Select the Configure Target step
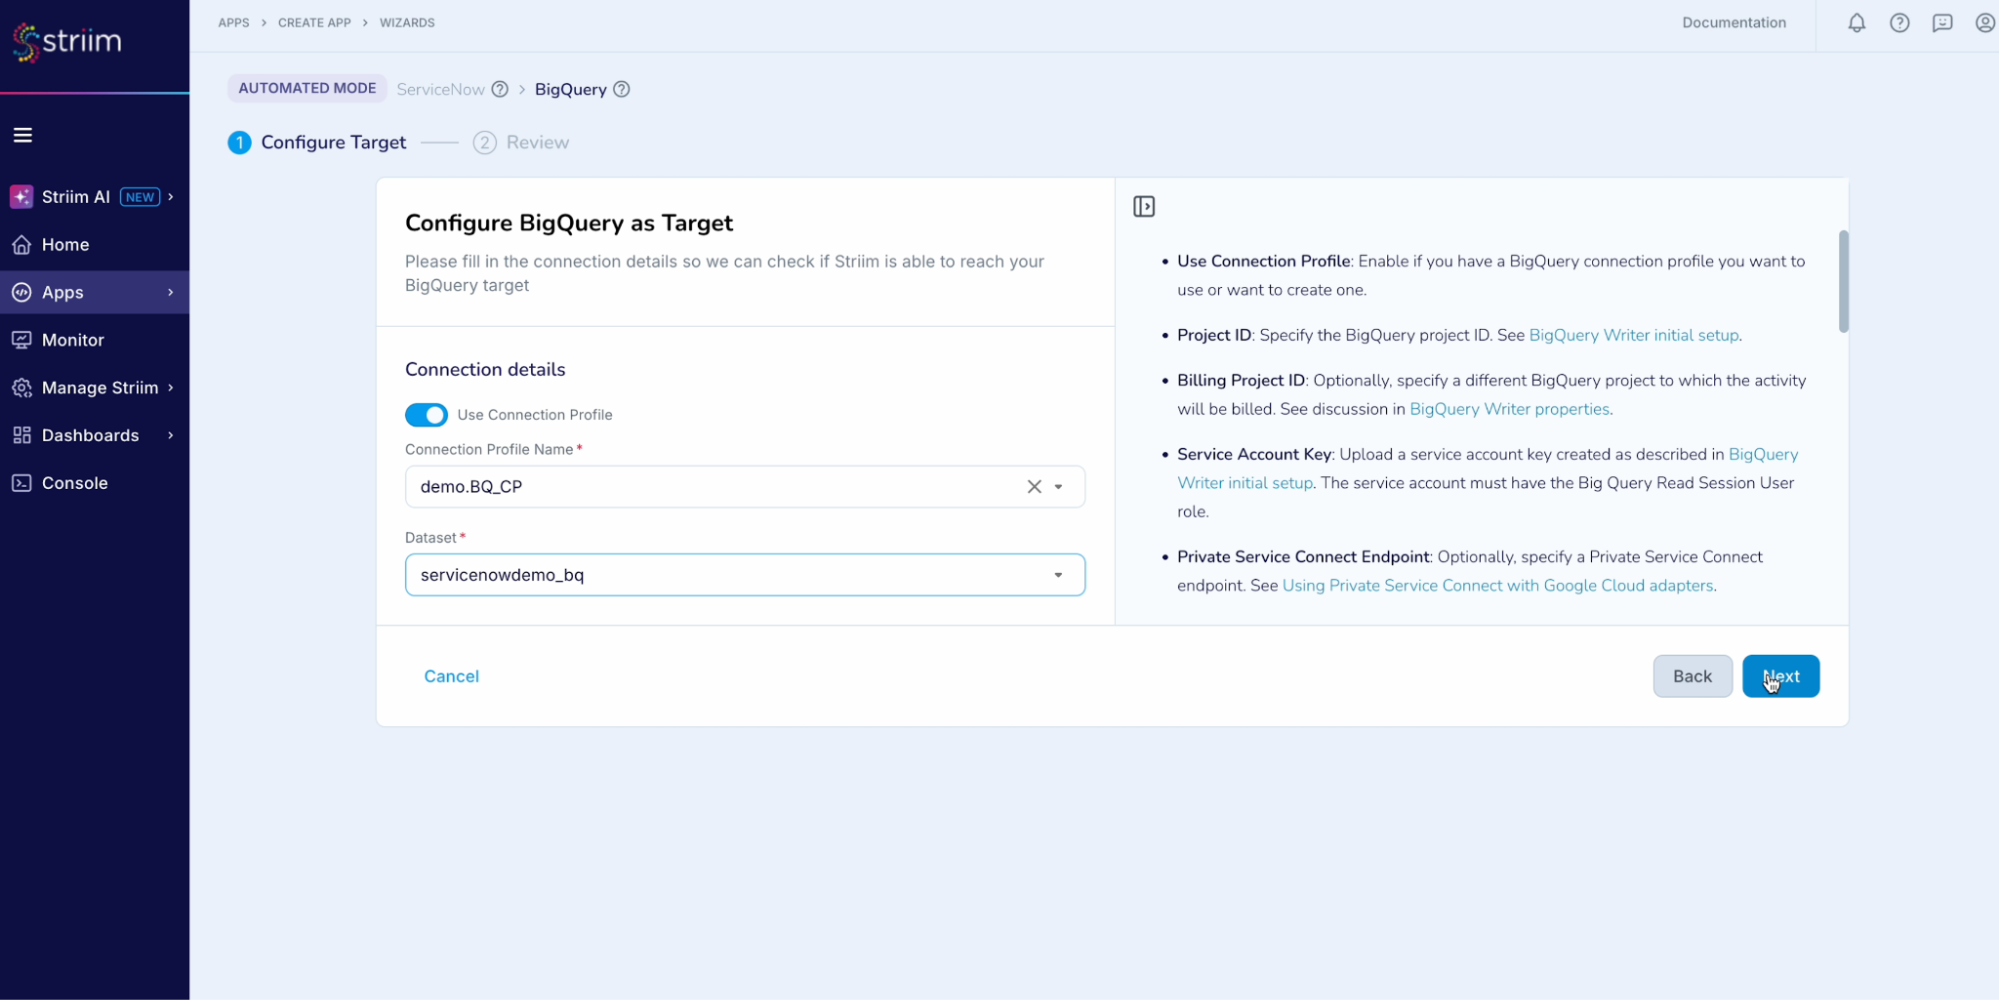Viewport: 1999px width, 1001px height. 317,142
